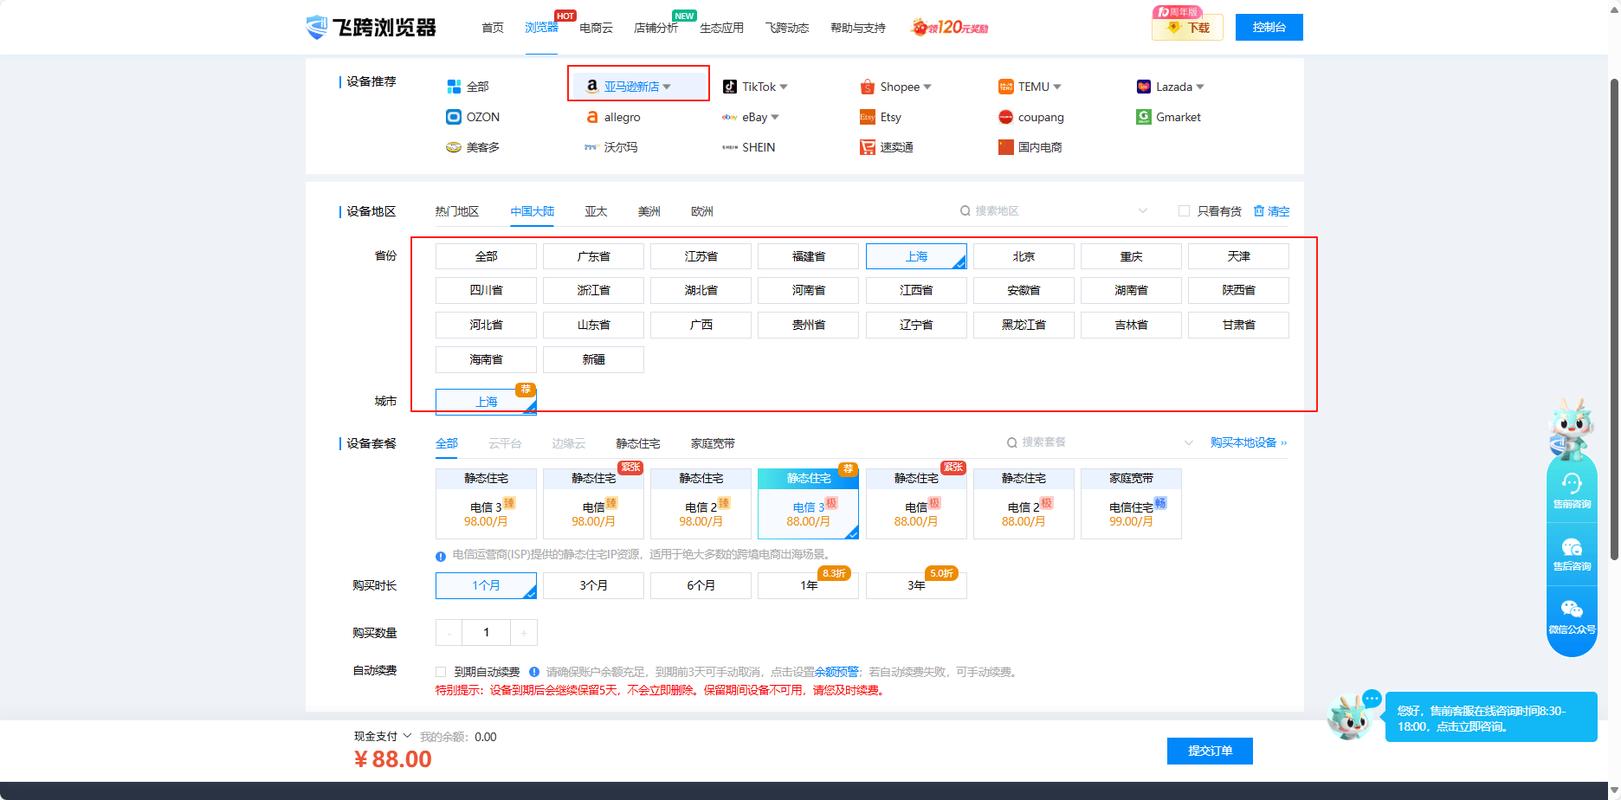Viewport: 1621px width, 800px height.
Task: Click the 下载 button
Action: pos(1187,27)
